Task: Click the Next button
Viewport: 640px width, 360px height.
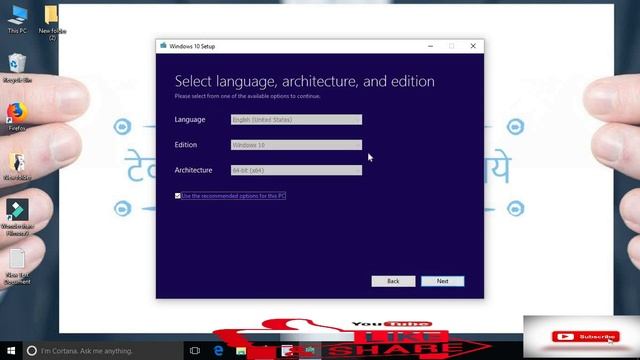Action: pyautogui.click(x=442, y=281)
